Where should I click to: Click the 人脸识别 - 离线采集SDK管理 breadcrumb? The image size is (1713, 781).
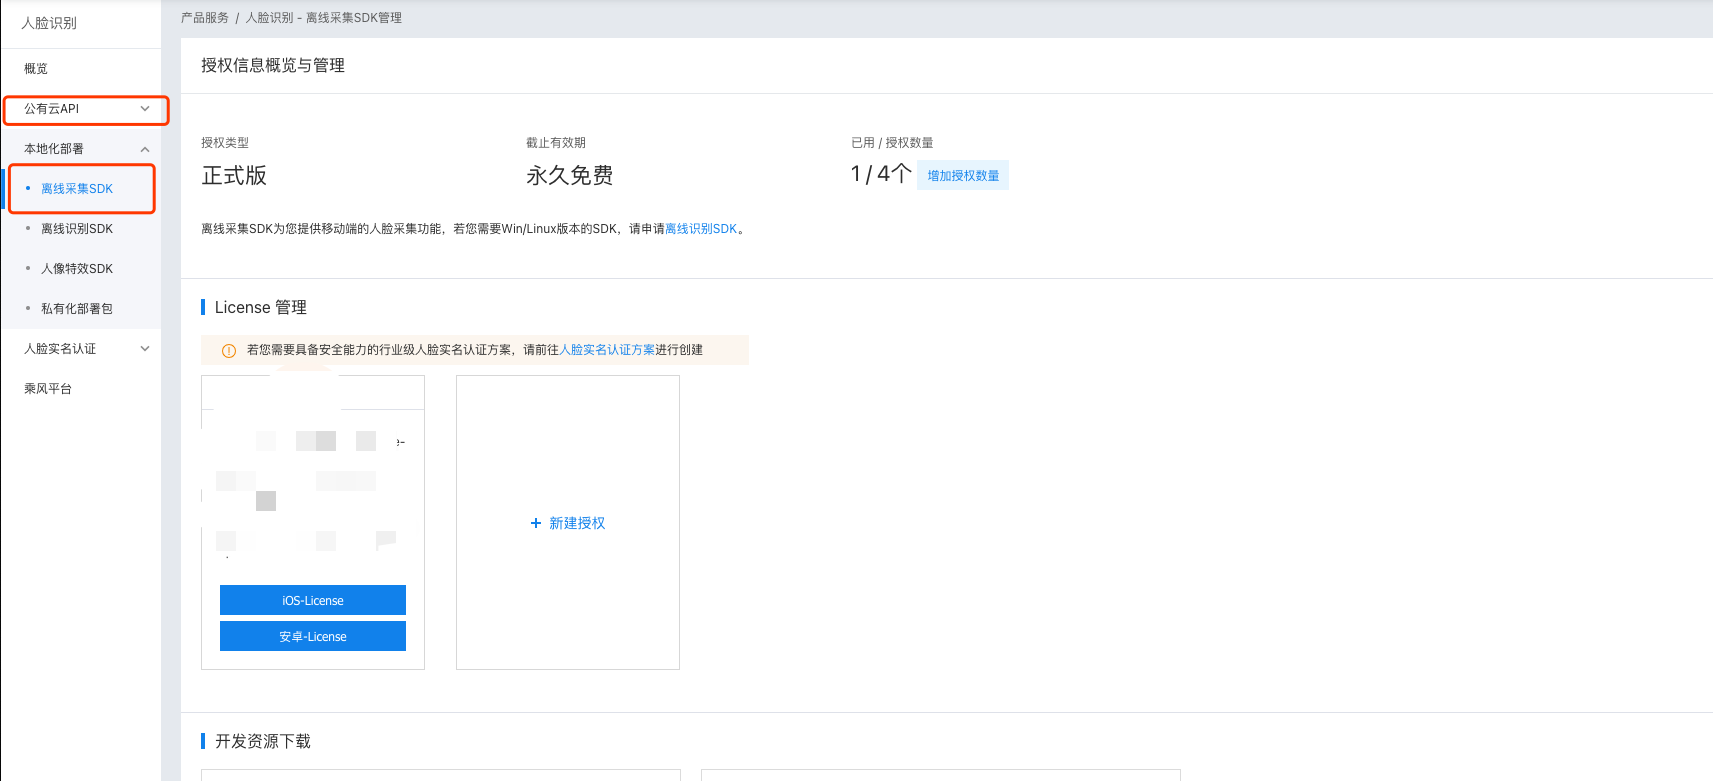[x=324, y=18]
